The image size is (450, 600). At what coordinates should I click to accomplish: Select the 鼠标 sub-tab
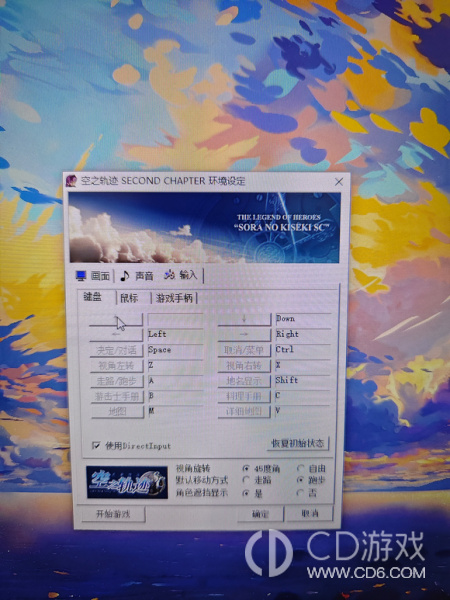(x=129, y=298)
